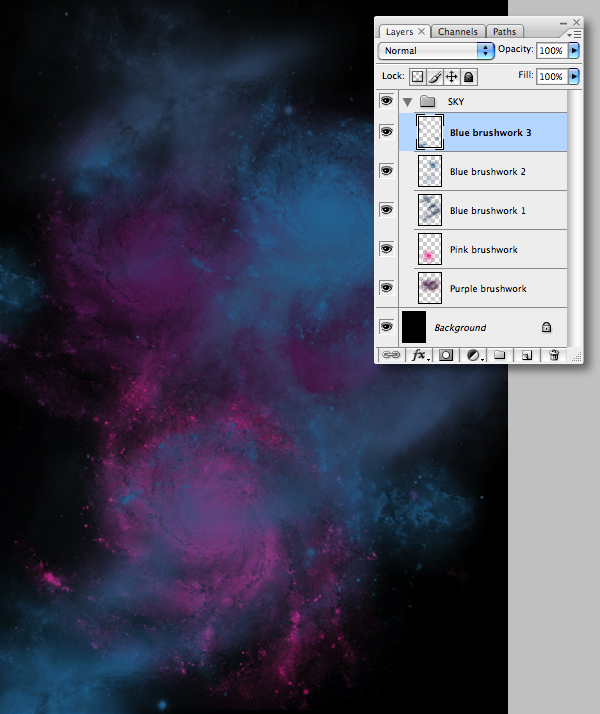Screen dimensions: 600x714
Task: Close the Layers tab
Action: pyautogui.click(x=422, y=31)
